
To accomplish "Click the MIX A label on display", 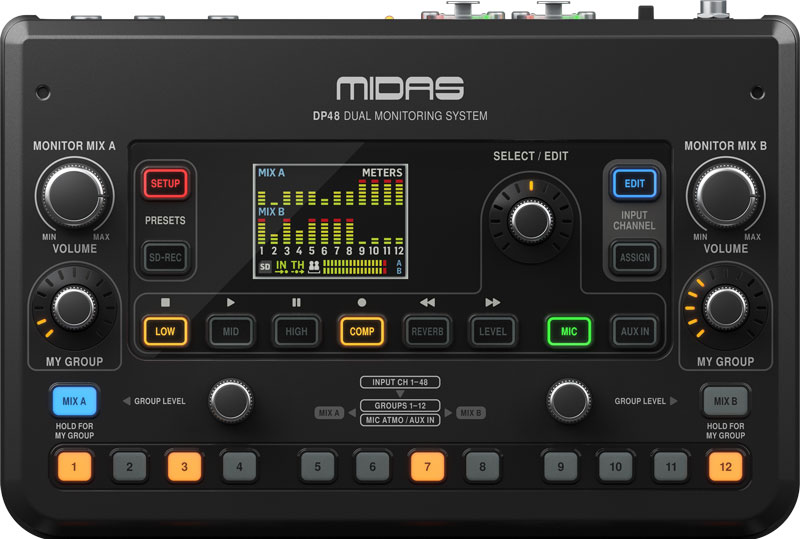I will (271, 173).
